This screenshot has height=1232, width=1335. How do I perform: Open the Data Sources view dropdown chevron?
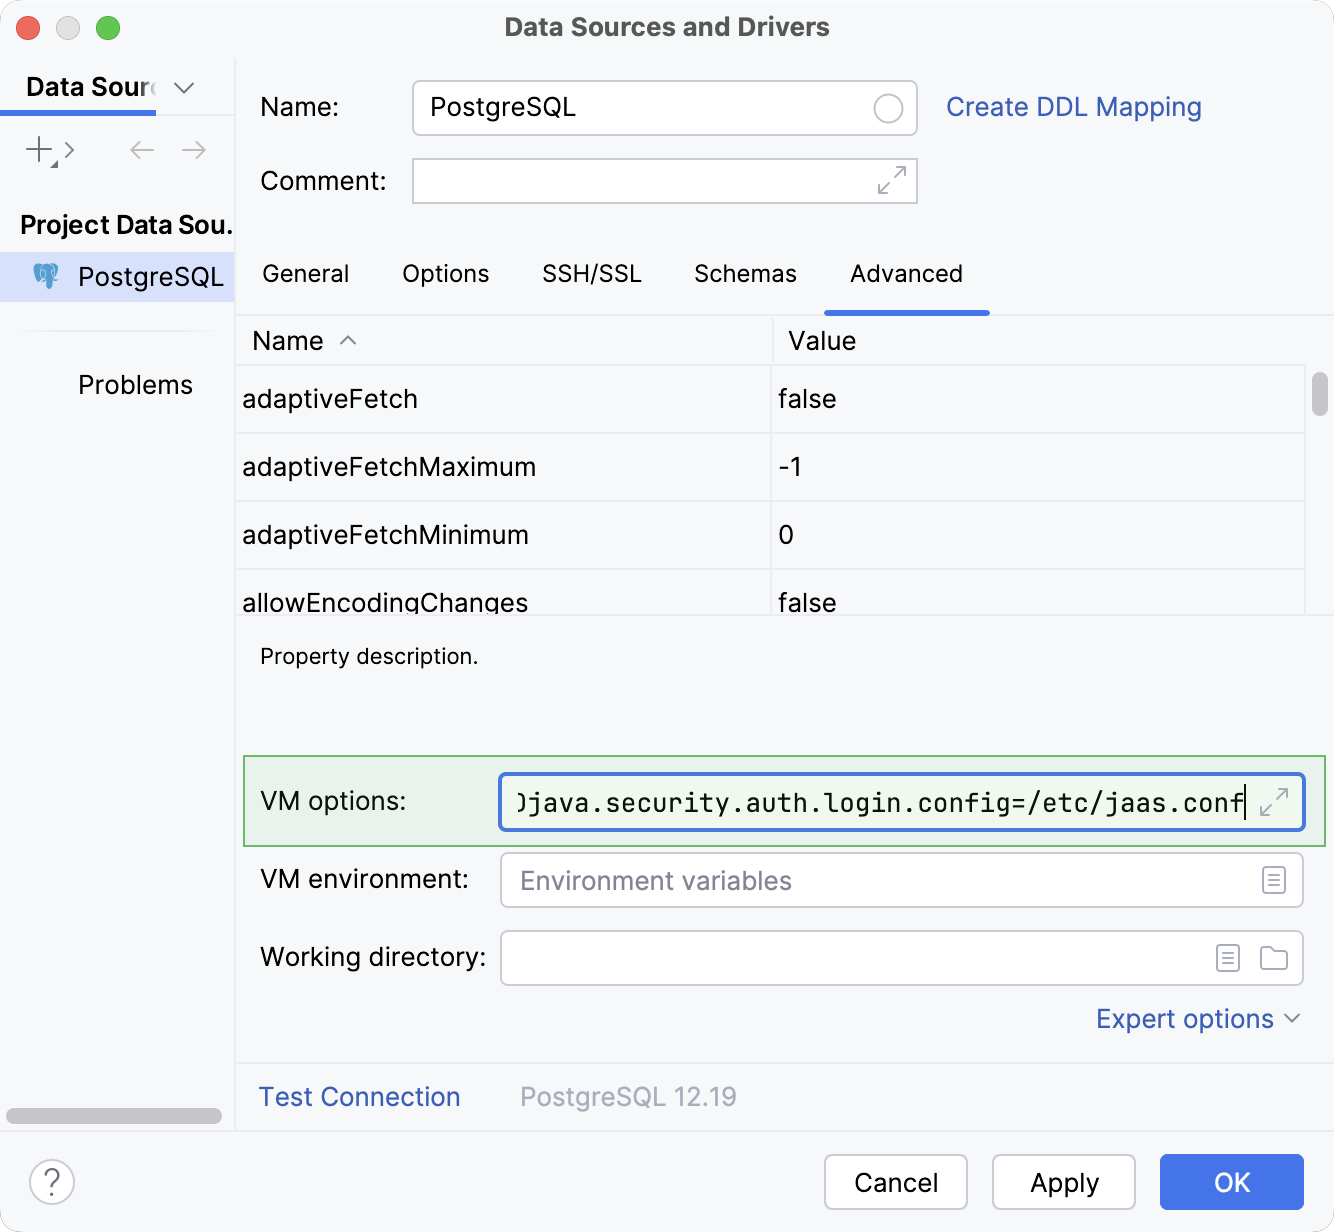pyautogui.click(x=184, y=88)
